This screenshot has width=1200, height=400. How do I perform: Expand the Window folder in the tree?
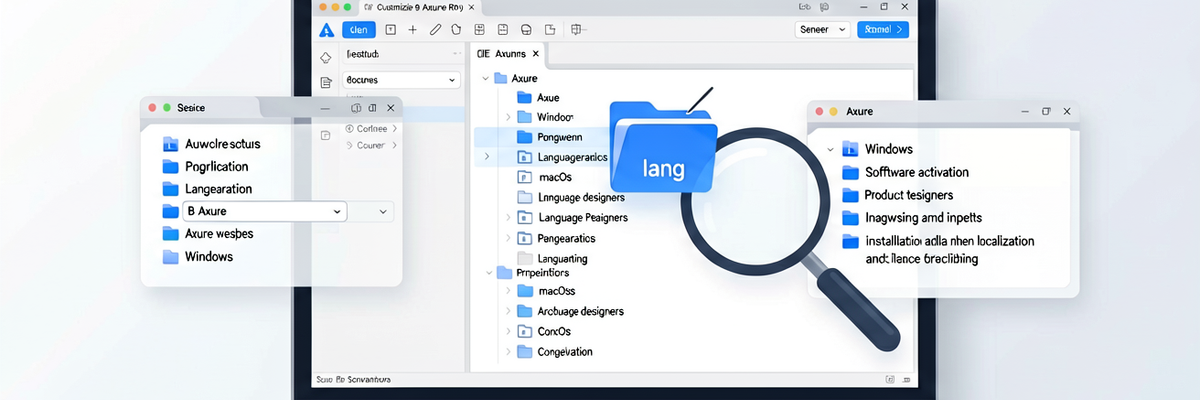pyautogui.click(x=508, y=117)
